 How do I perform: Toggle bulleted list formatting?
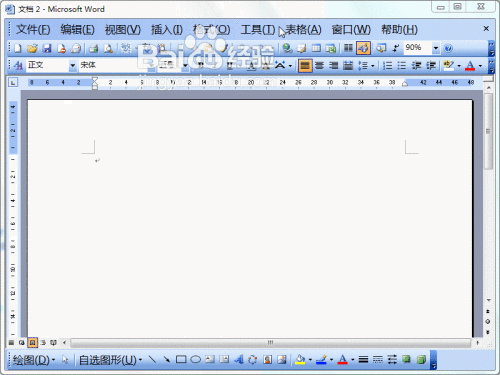coord(402,65)
